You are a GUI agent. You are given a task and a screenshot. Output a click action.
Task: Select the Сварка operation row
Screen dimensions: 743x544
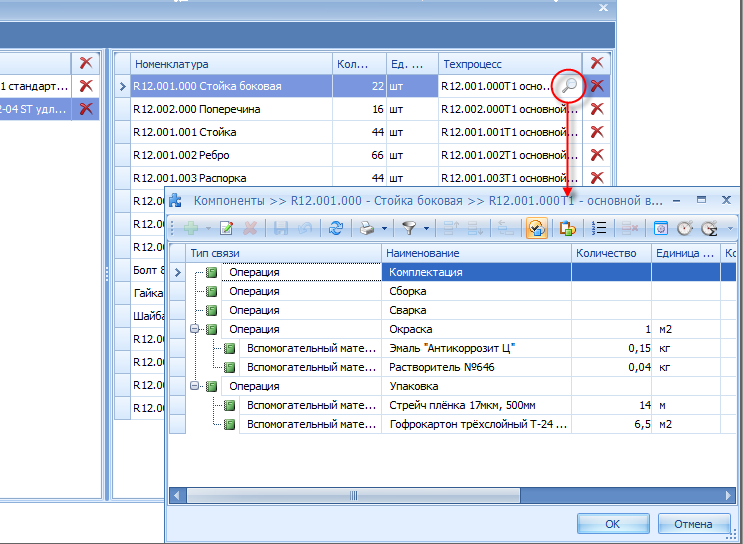click(453, 310)
